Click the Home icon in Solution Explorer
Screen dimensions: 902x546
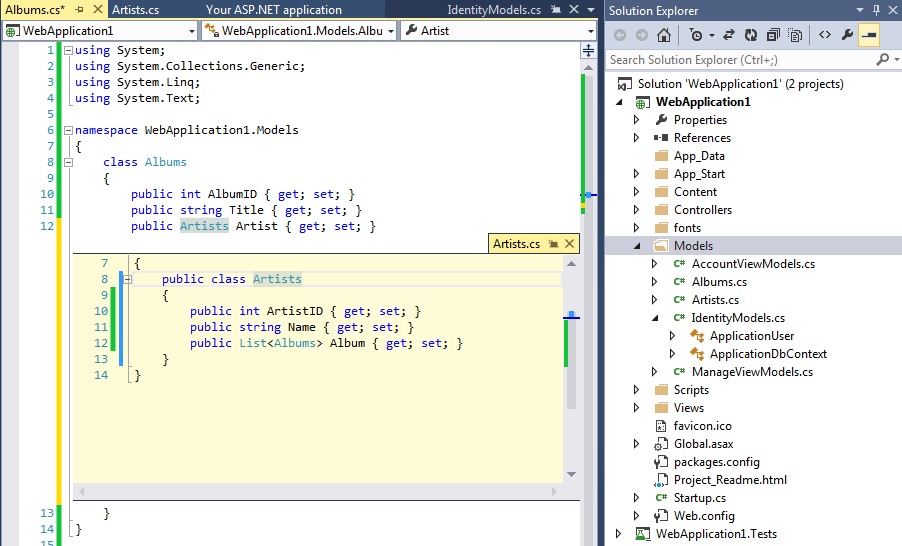point(664,35)
